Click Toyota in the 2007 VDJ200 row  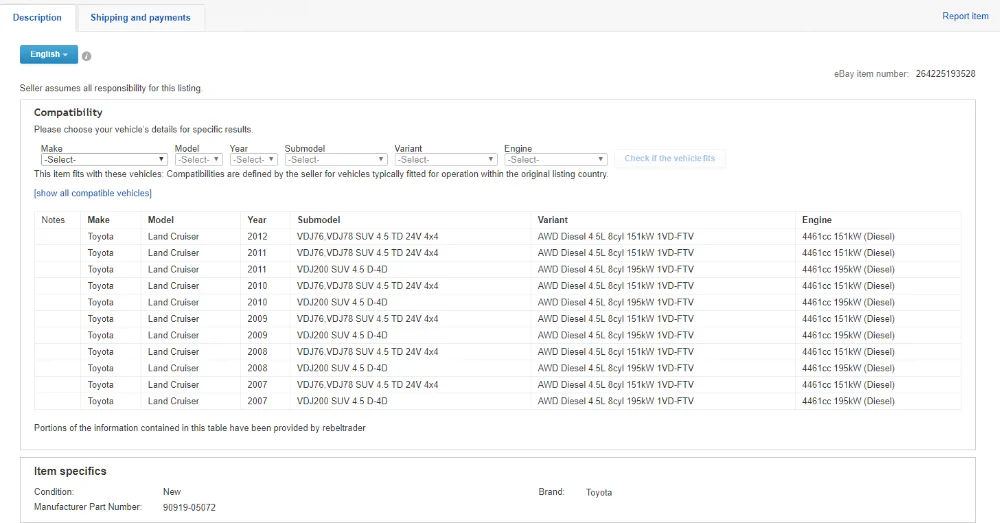point(100,401)
